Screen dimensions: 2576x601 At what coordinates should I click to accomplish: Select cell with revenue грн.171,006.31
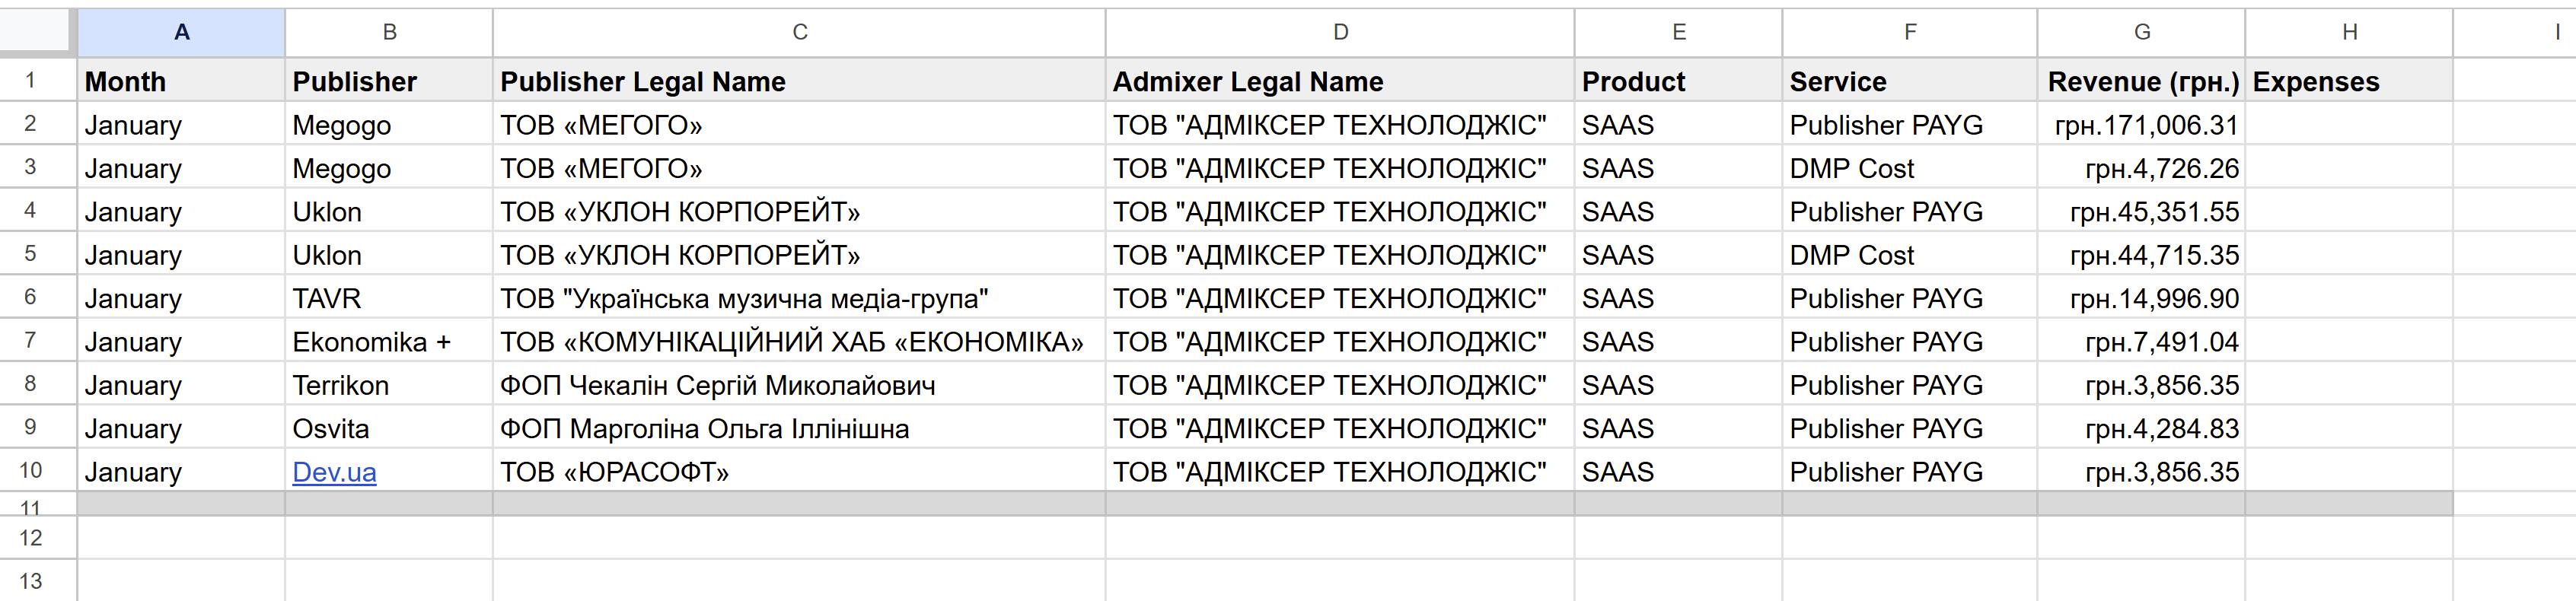[2141, 125]
